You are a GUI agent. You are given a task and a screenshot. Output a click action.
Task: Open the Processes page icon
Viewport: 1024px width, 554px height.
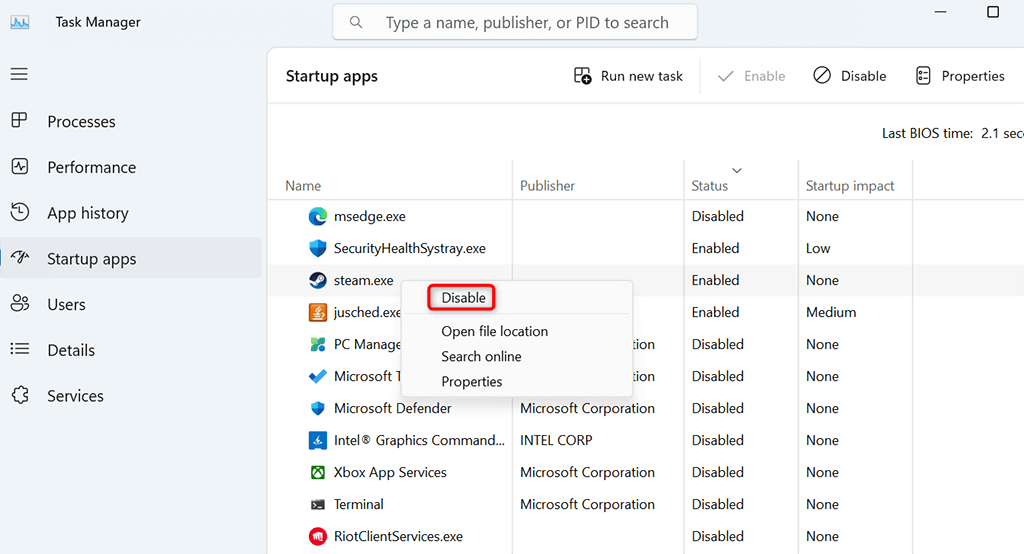(19, 121)
